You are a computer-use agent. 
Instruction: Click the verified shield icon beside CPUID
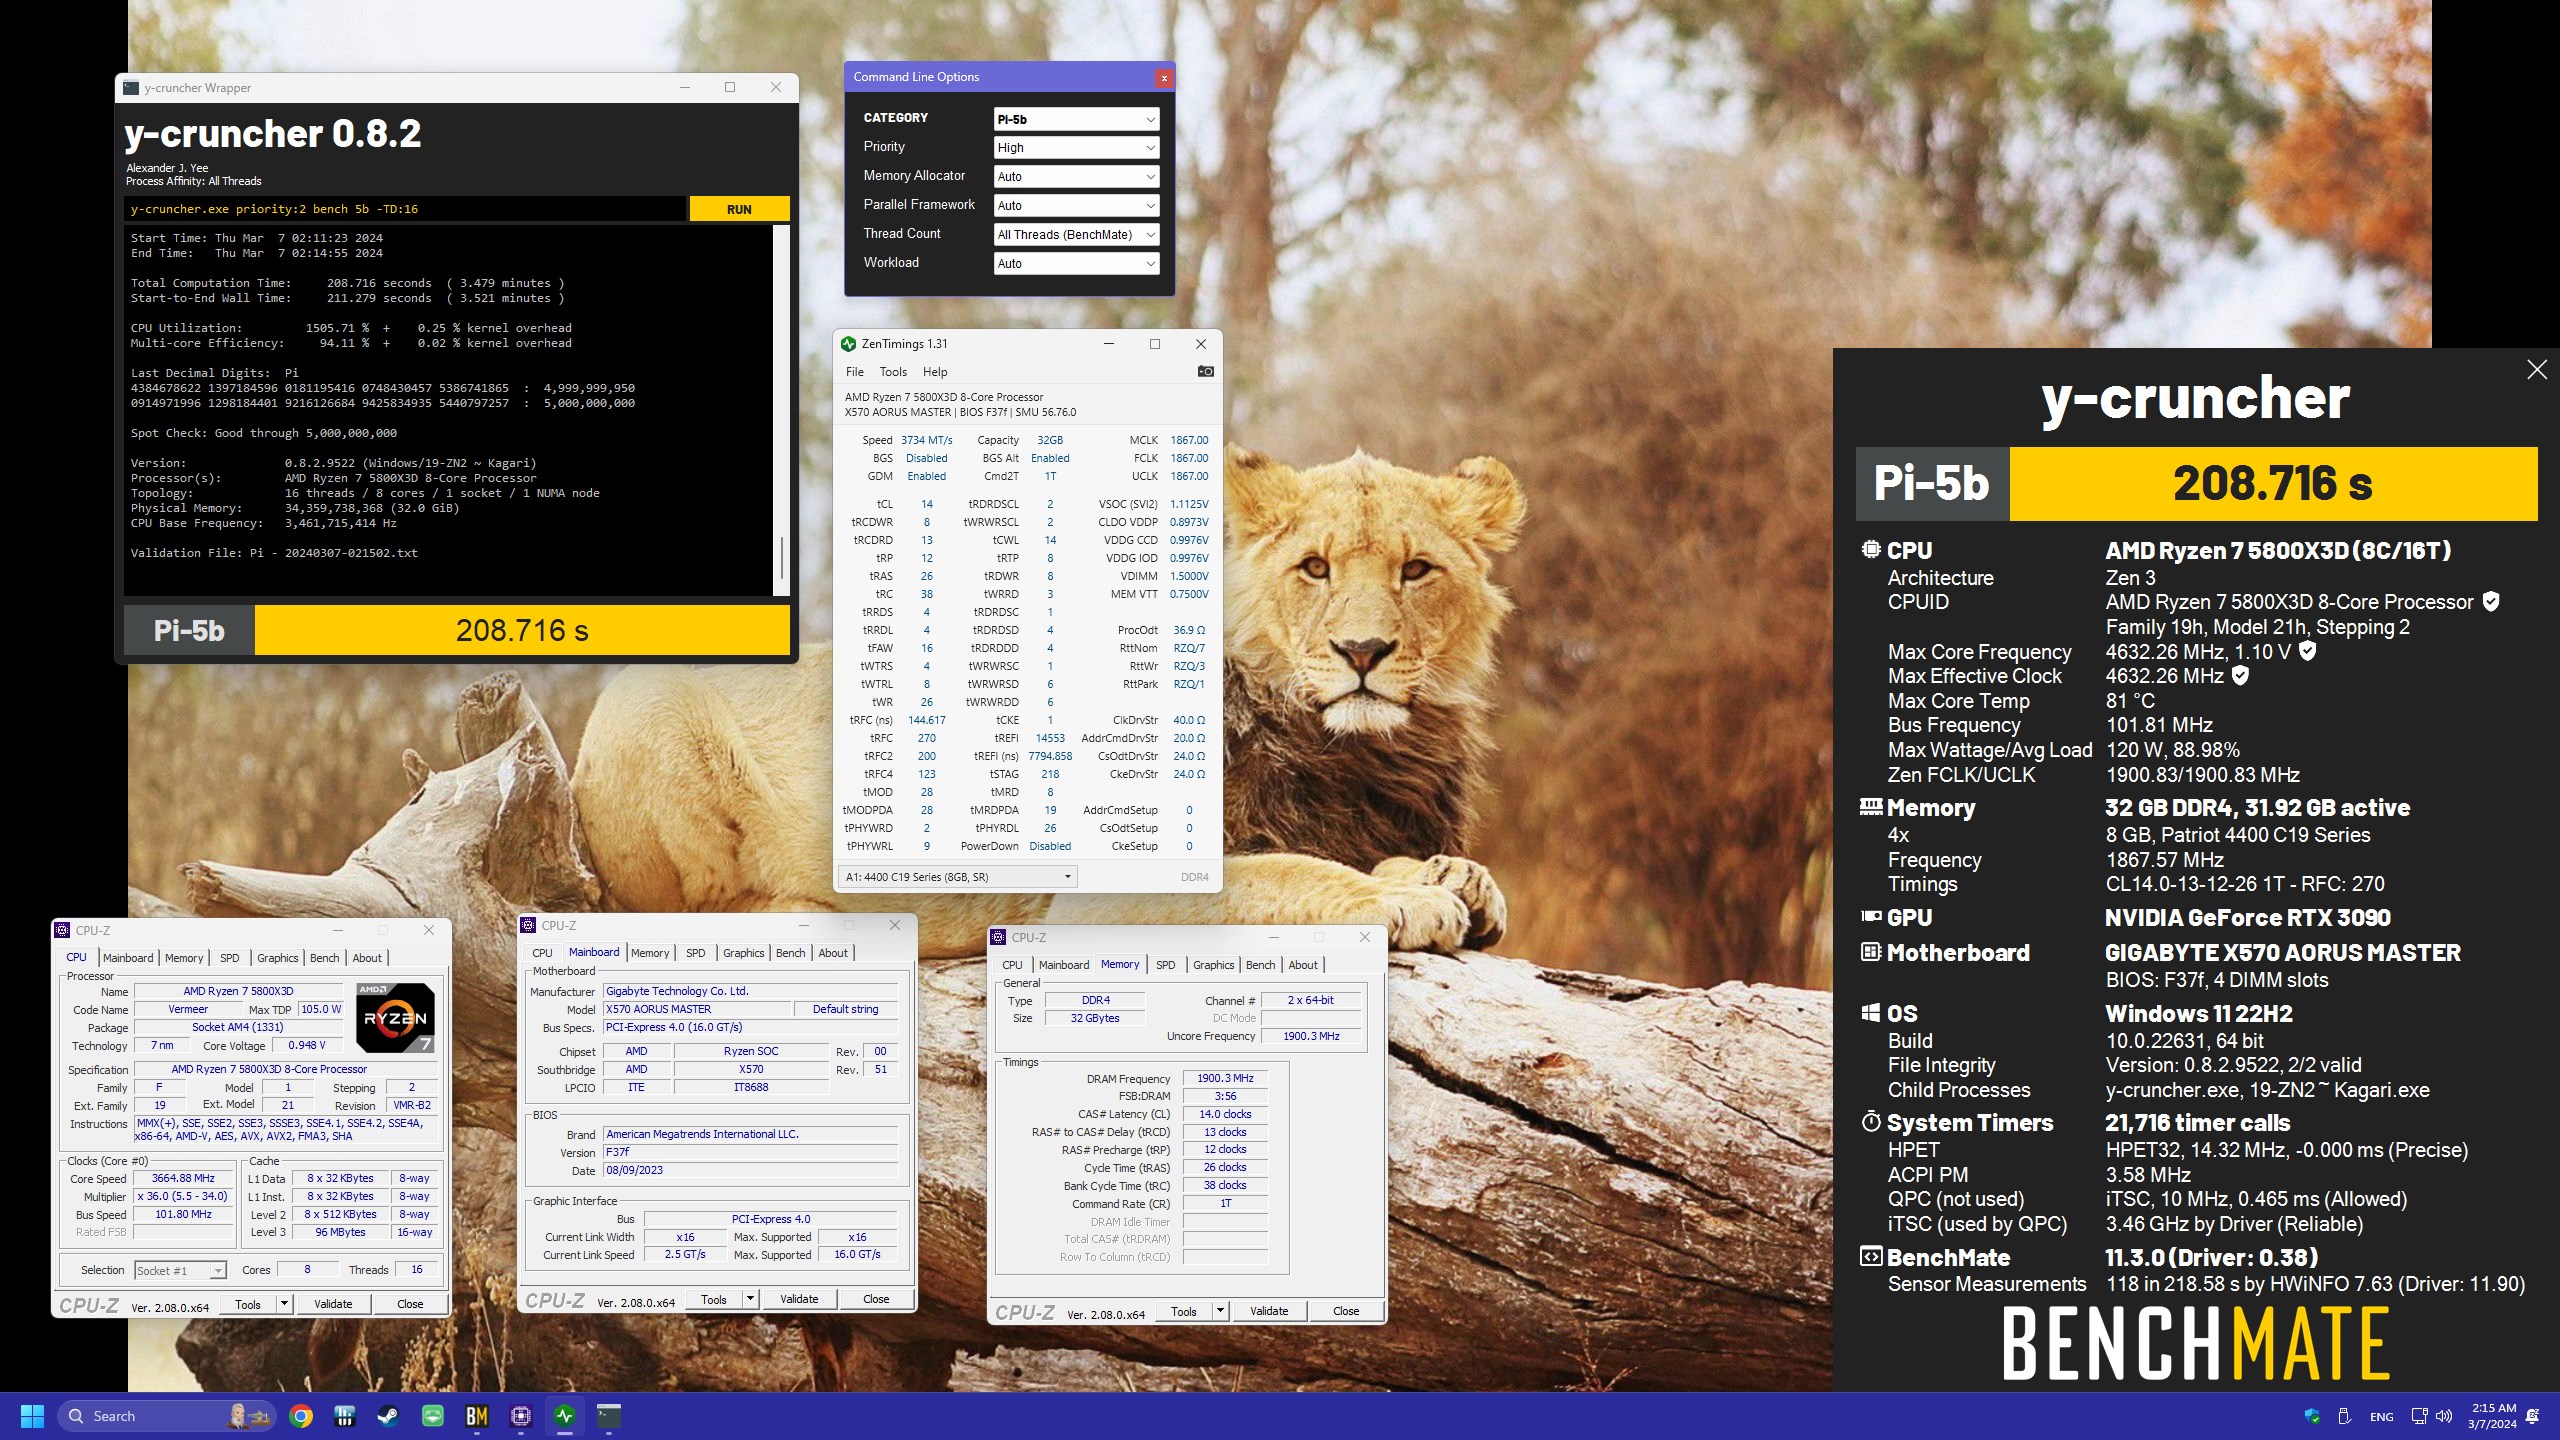click(2491, 602)
